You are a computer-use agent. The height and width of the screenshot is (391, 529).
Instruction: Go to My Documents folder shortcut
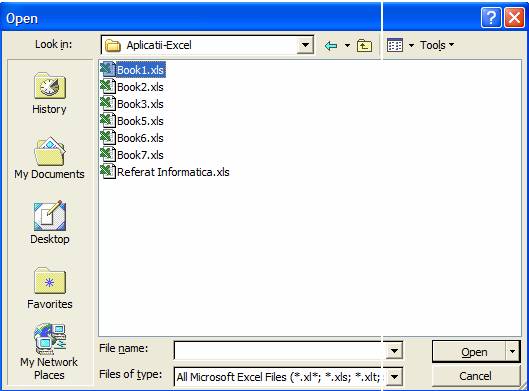coord(49,158)
